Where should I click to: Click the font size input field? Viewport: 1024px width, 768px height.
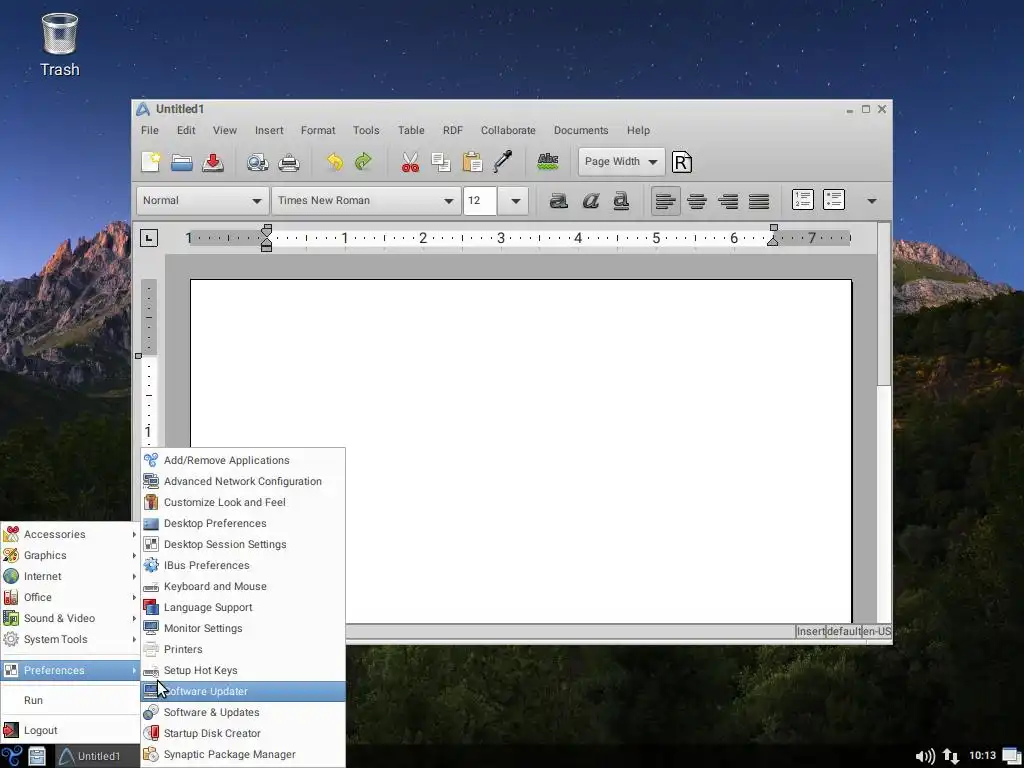tap(480, 200)
